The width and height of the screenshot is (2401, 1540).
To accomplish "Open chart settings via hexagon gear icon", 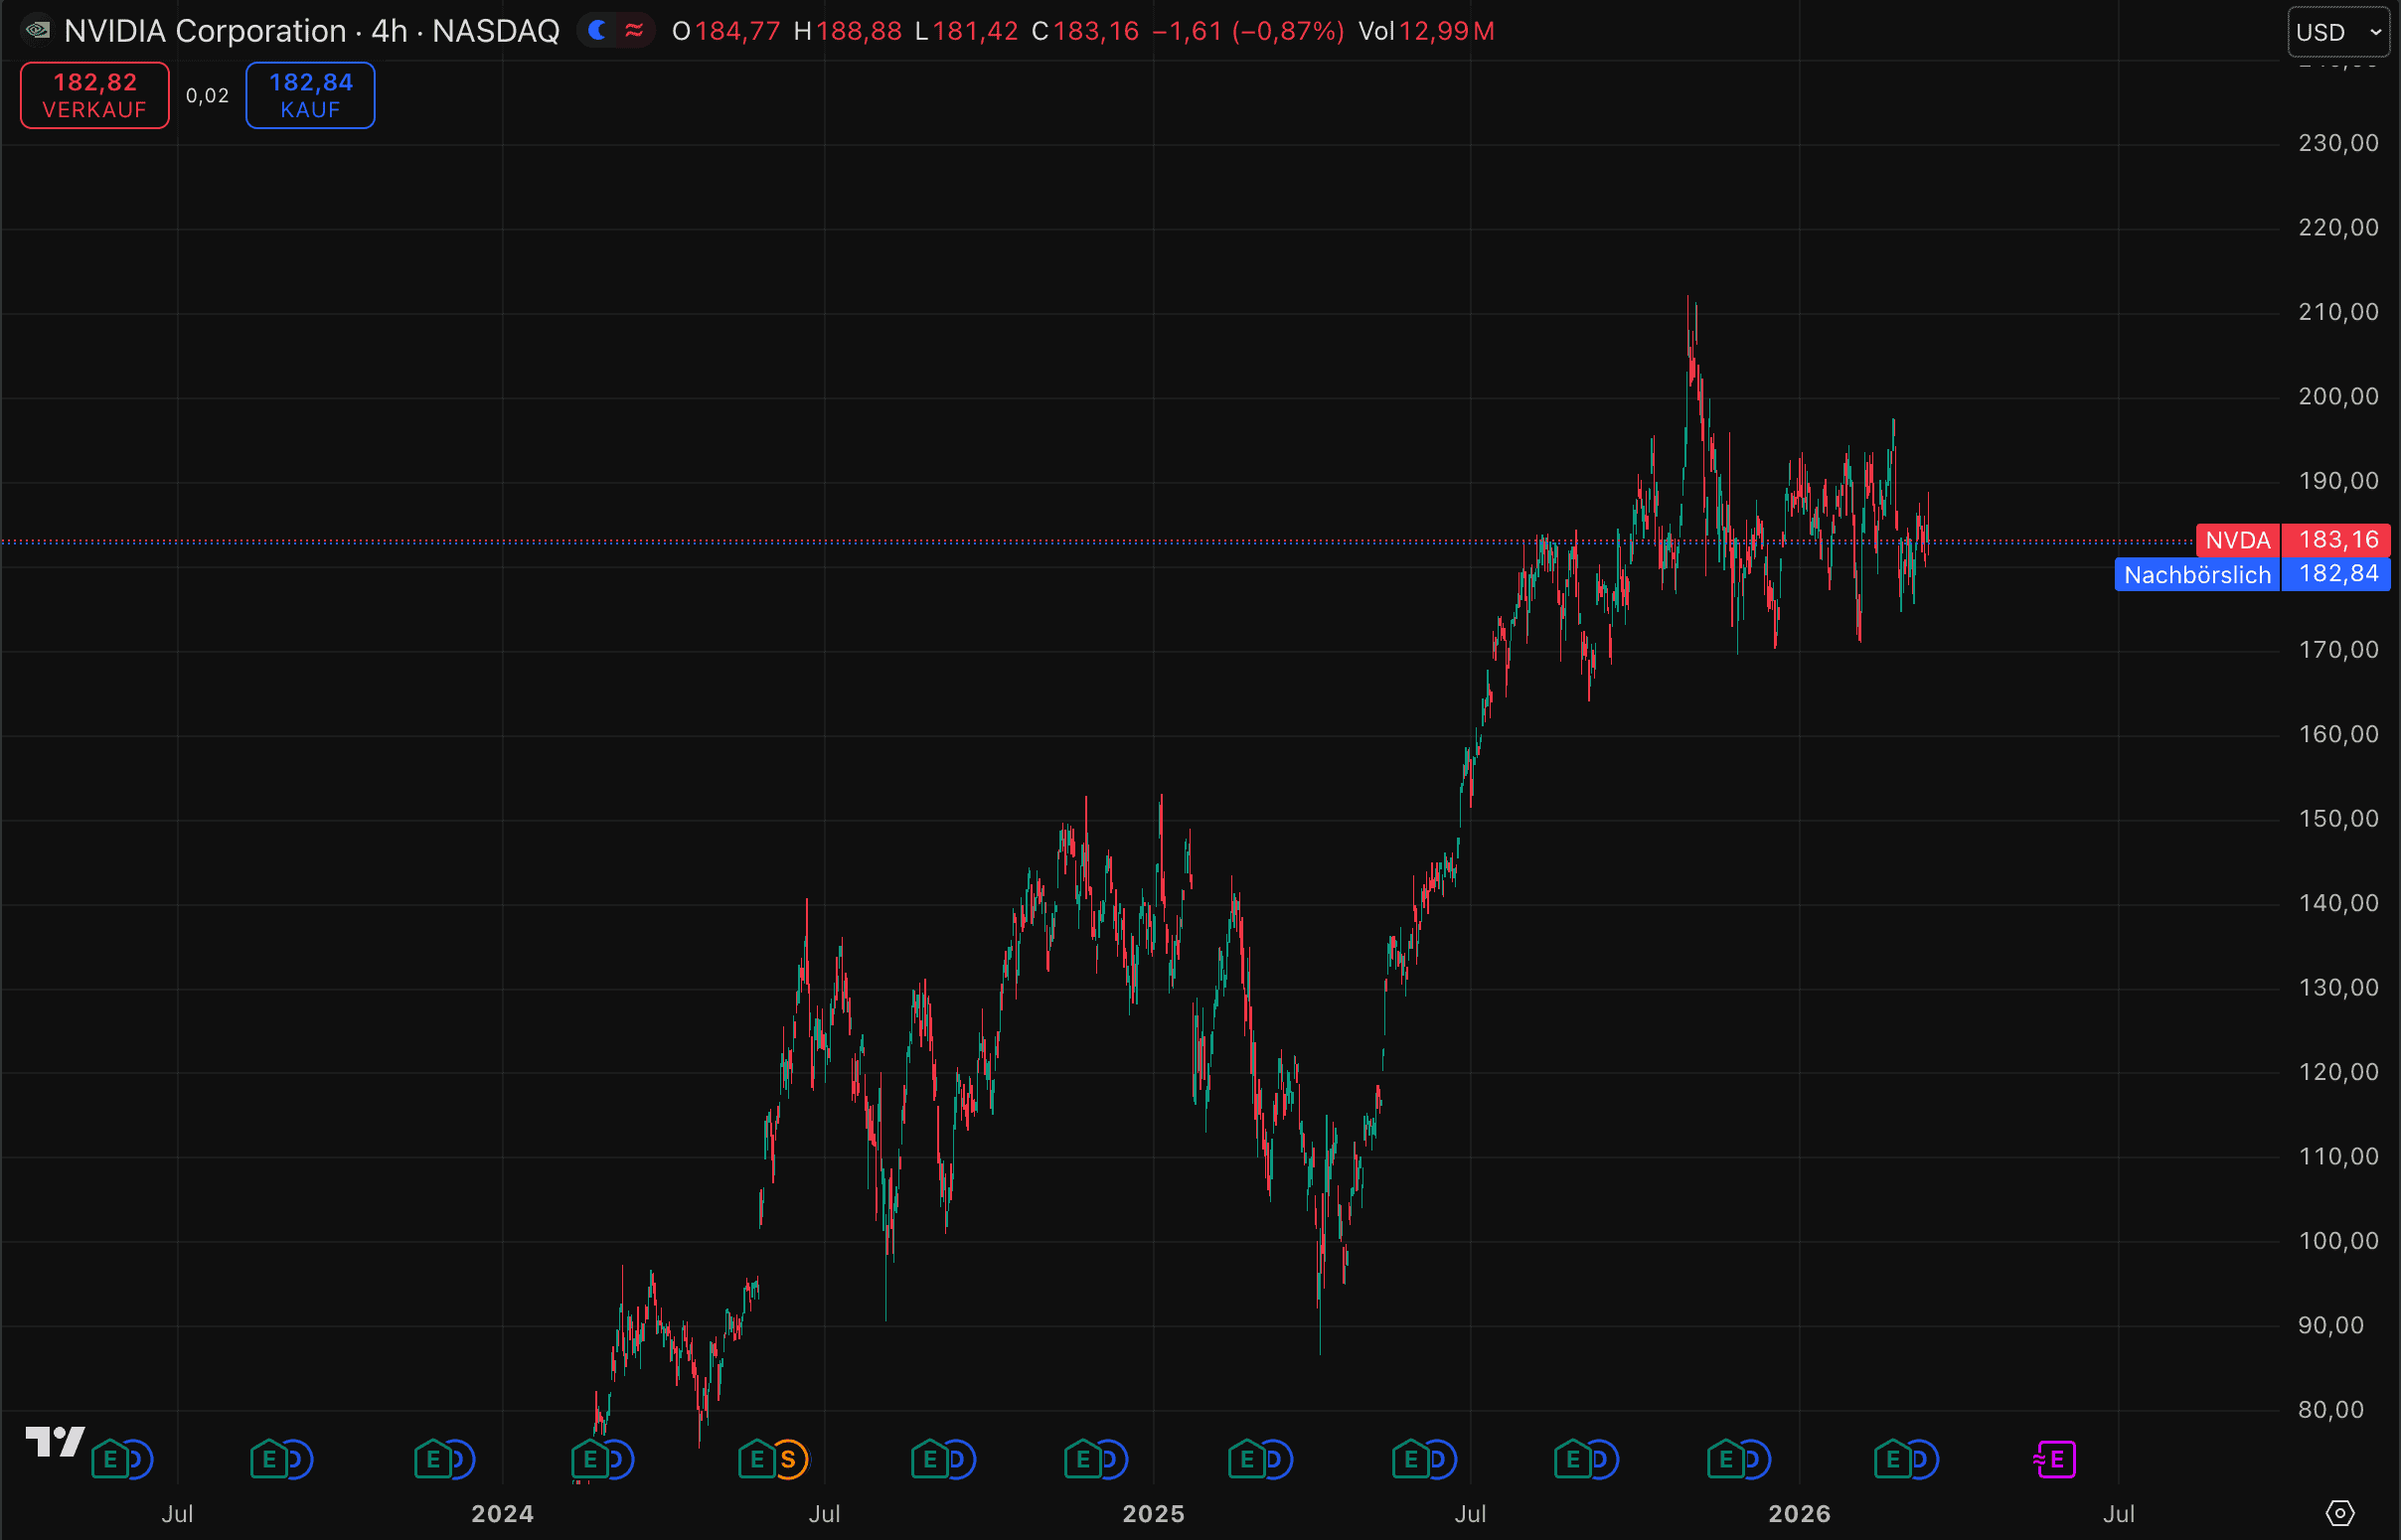I will pyautogui.click(x=2340, y=1514).
